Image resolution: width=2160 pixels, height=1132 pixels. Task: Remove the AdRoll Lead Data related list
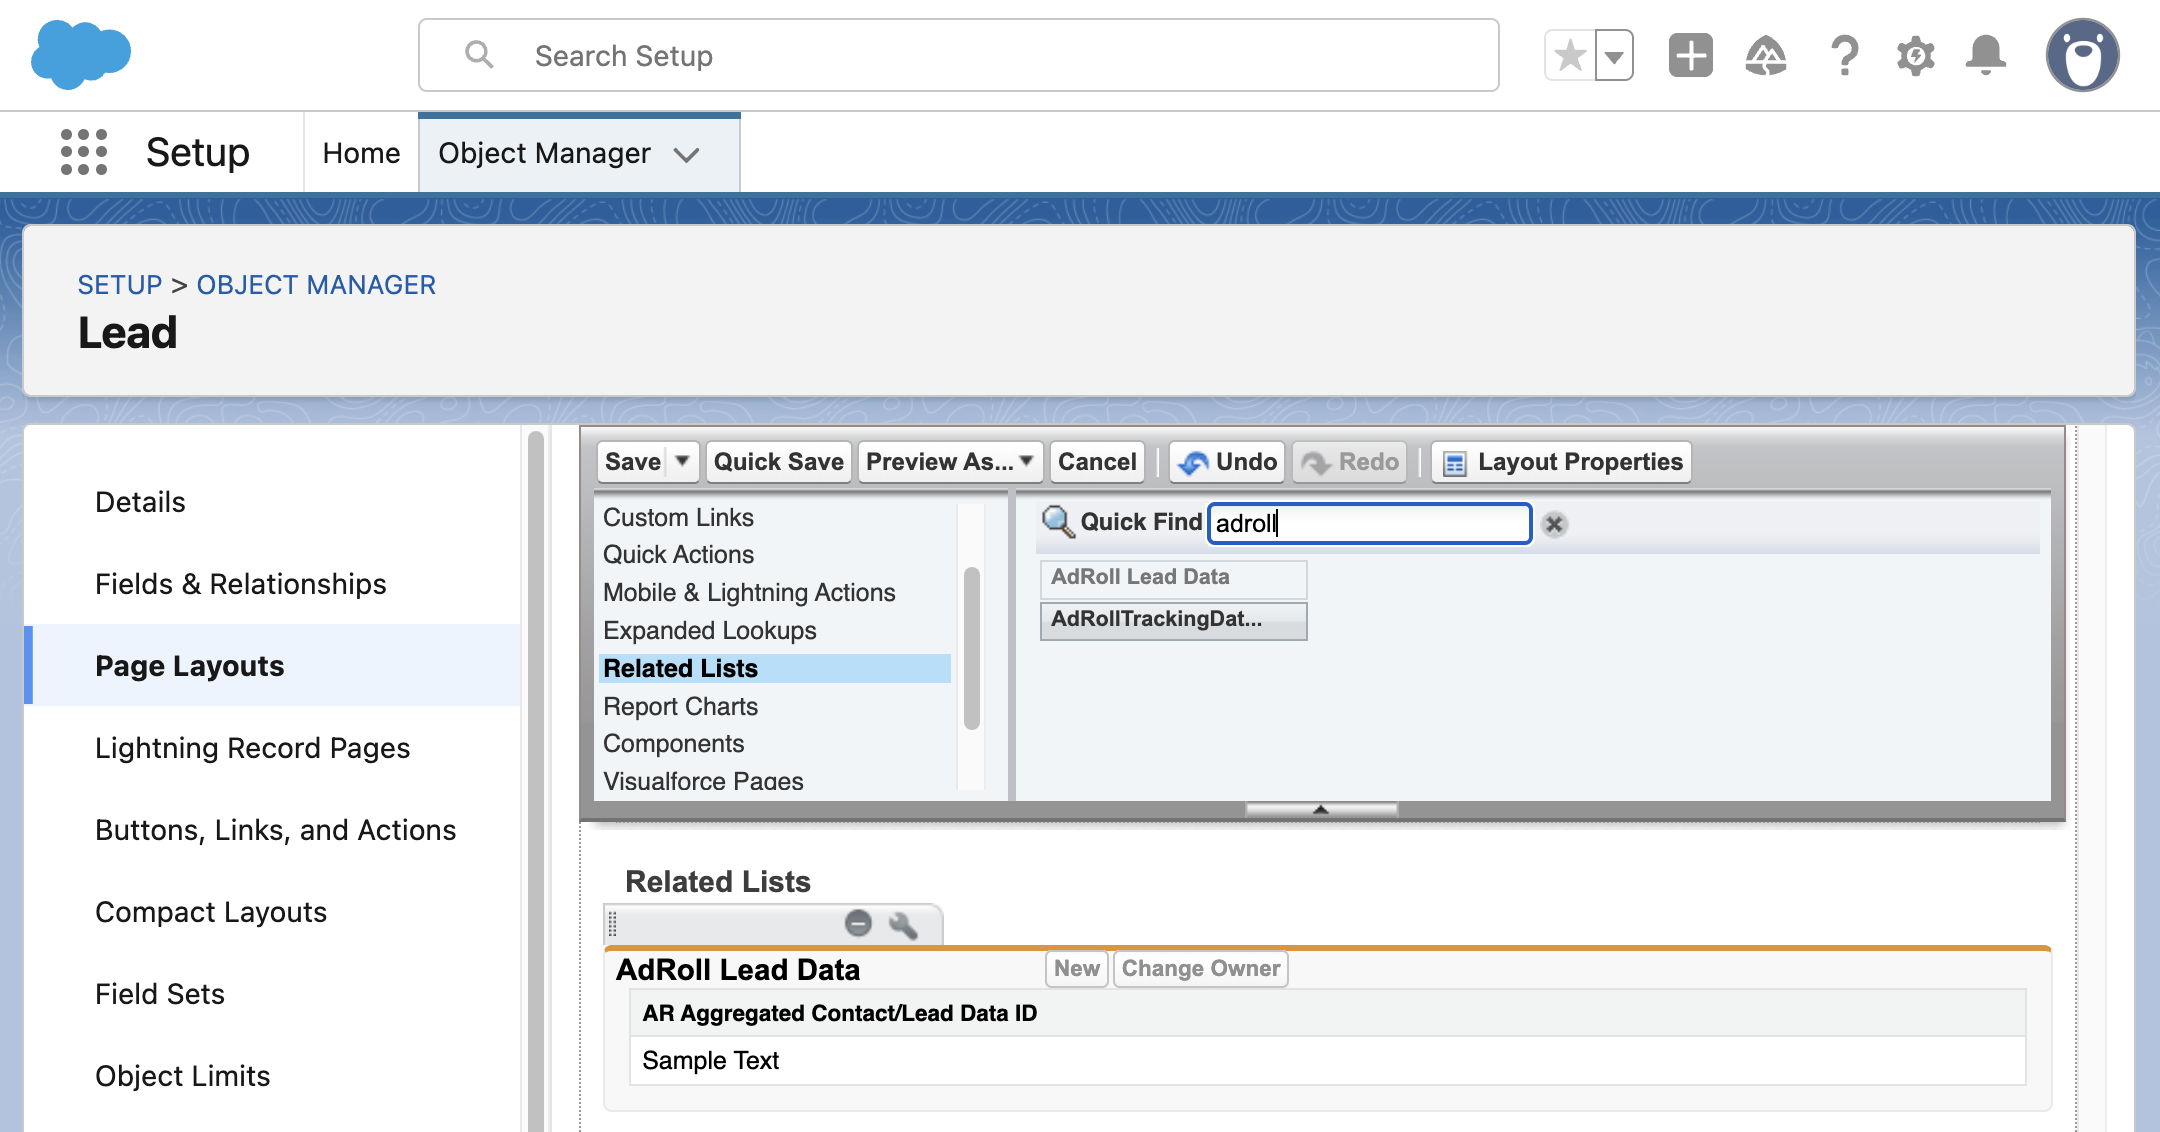[858, 923]
